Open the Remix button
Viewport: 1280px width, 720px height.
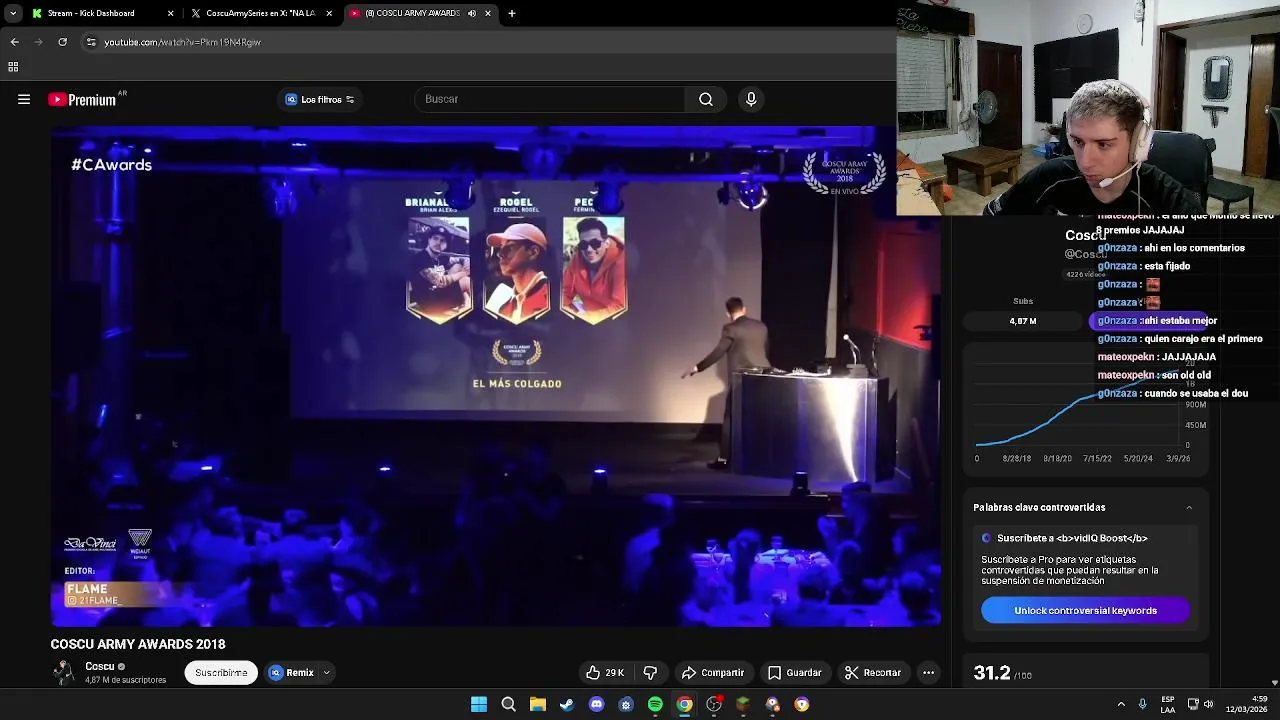tap(291, 673)
